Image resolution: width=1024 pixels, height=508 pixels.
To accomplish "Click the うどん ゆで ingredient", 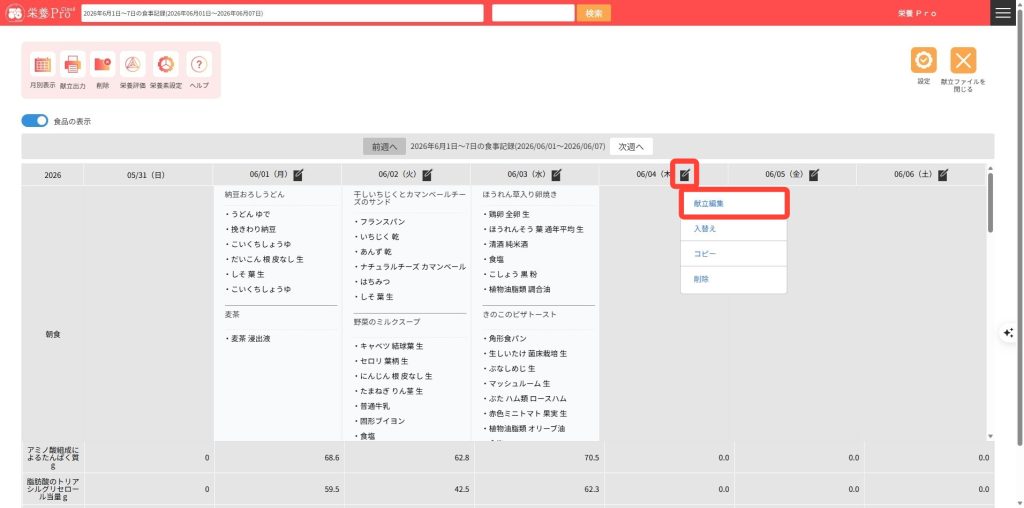I will click(248, 214).
